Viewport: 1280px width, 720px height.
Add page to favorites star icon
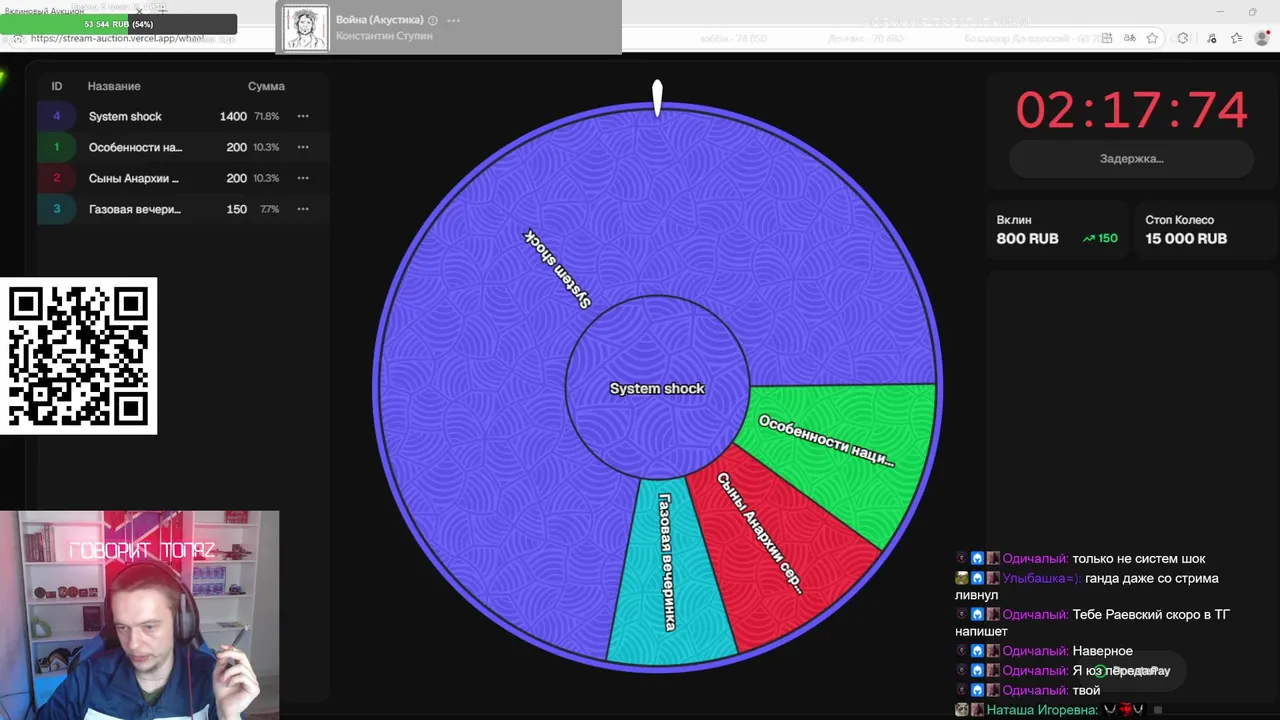coord(1152,38)
